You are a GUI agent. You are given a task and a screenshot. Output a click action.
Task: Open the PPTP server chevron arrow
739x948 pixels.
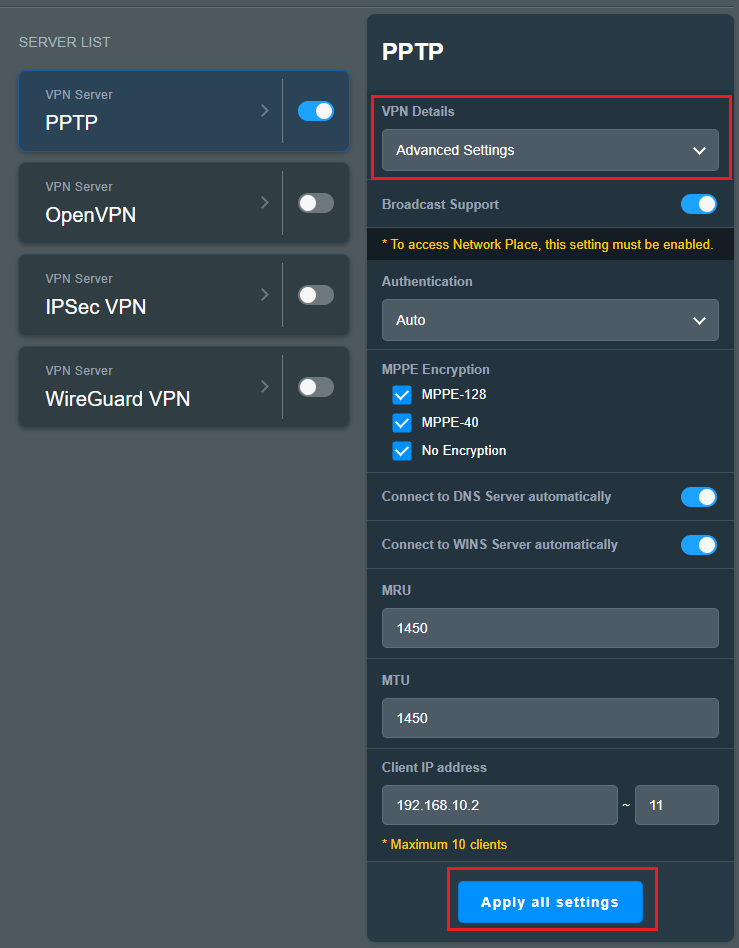pos(265,111)
